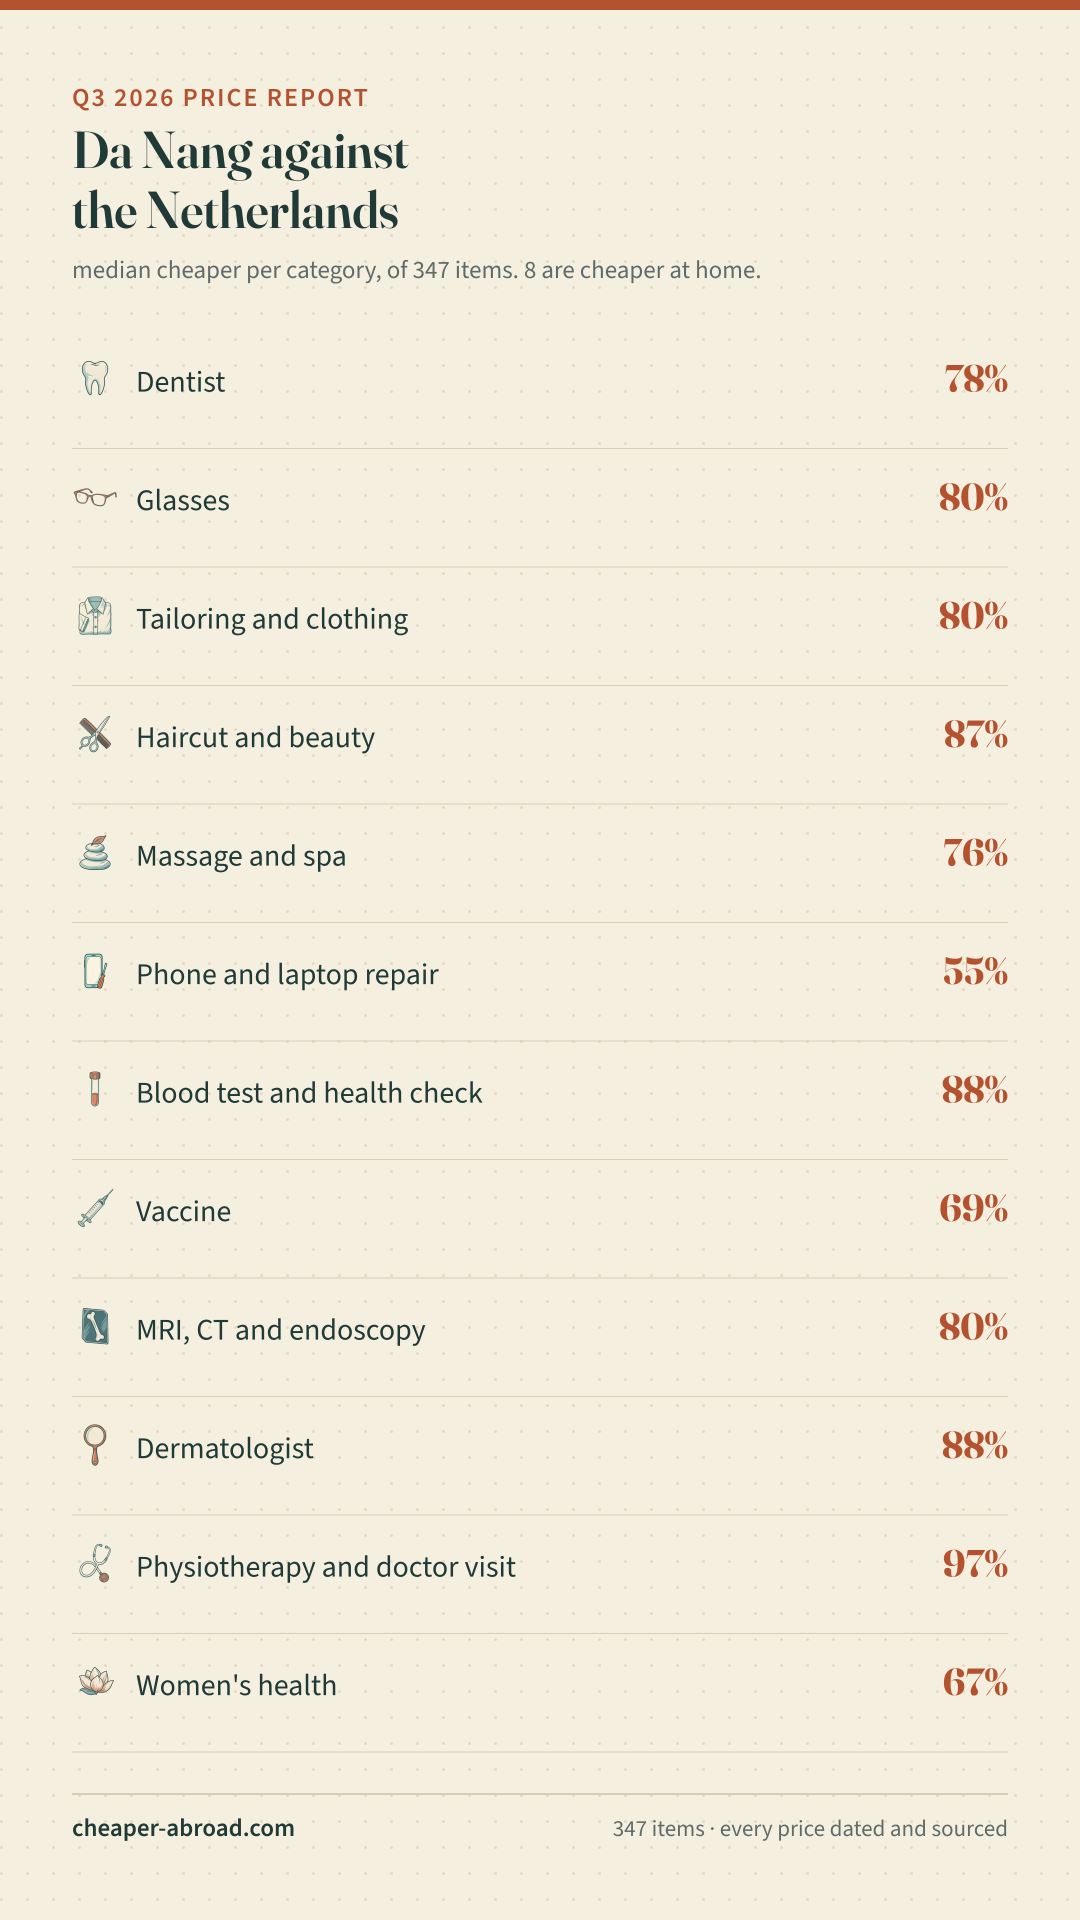Click the 97% value for Physiotherapy and doctor visit
Viewport: 1080px width, 1920px height.
pos(975,1564)
